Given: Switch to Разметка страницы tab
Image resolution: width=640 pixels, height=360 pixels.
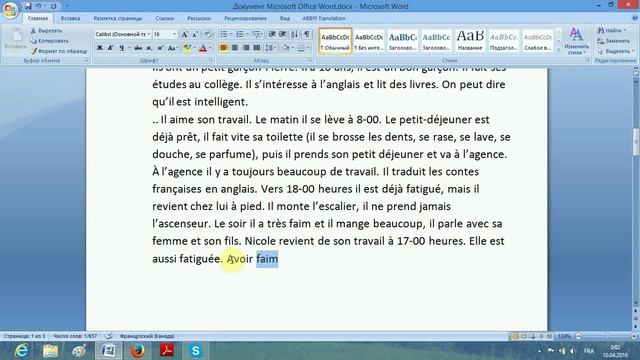Looking at the screenshot, I should click(x=118, y=18).
